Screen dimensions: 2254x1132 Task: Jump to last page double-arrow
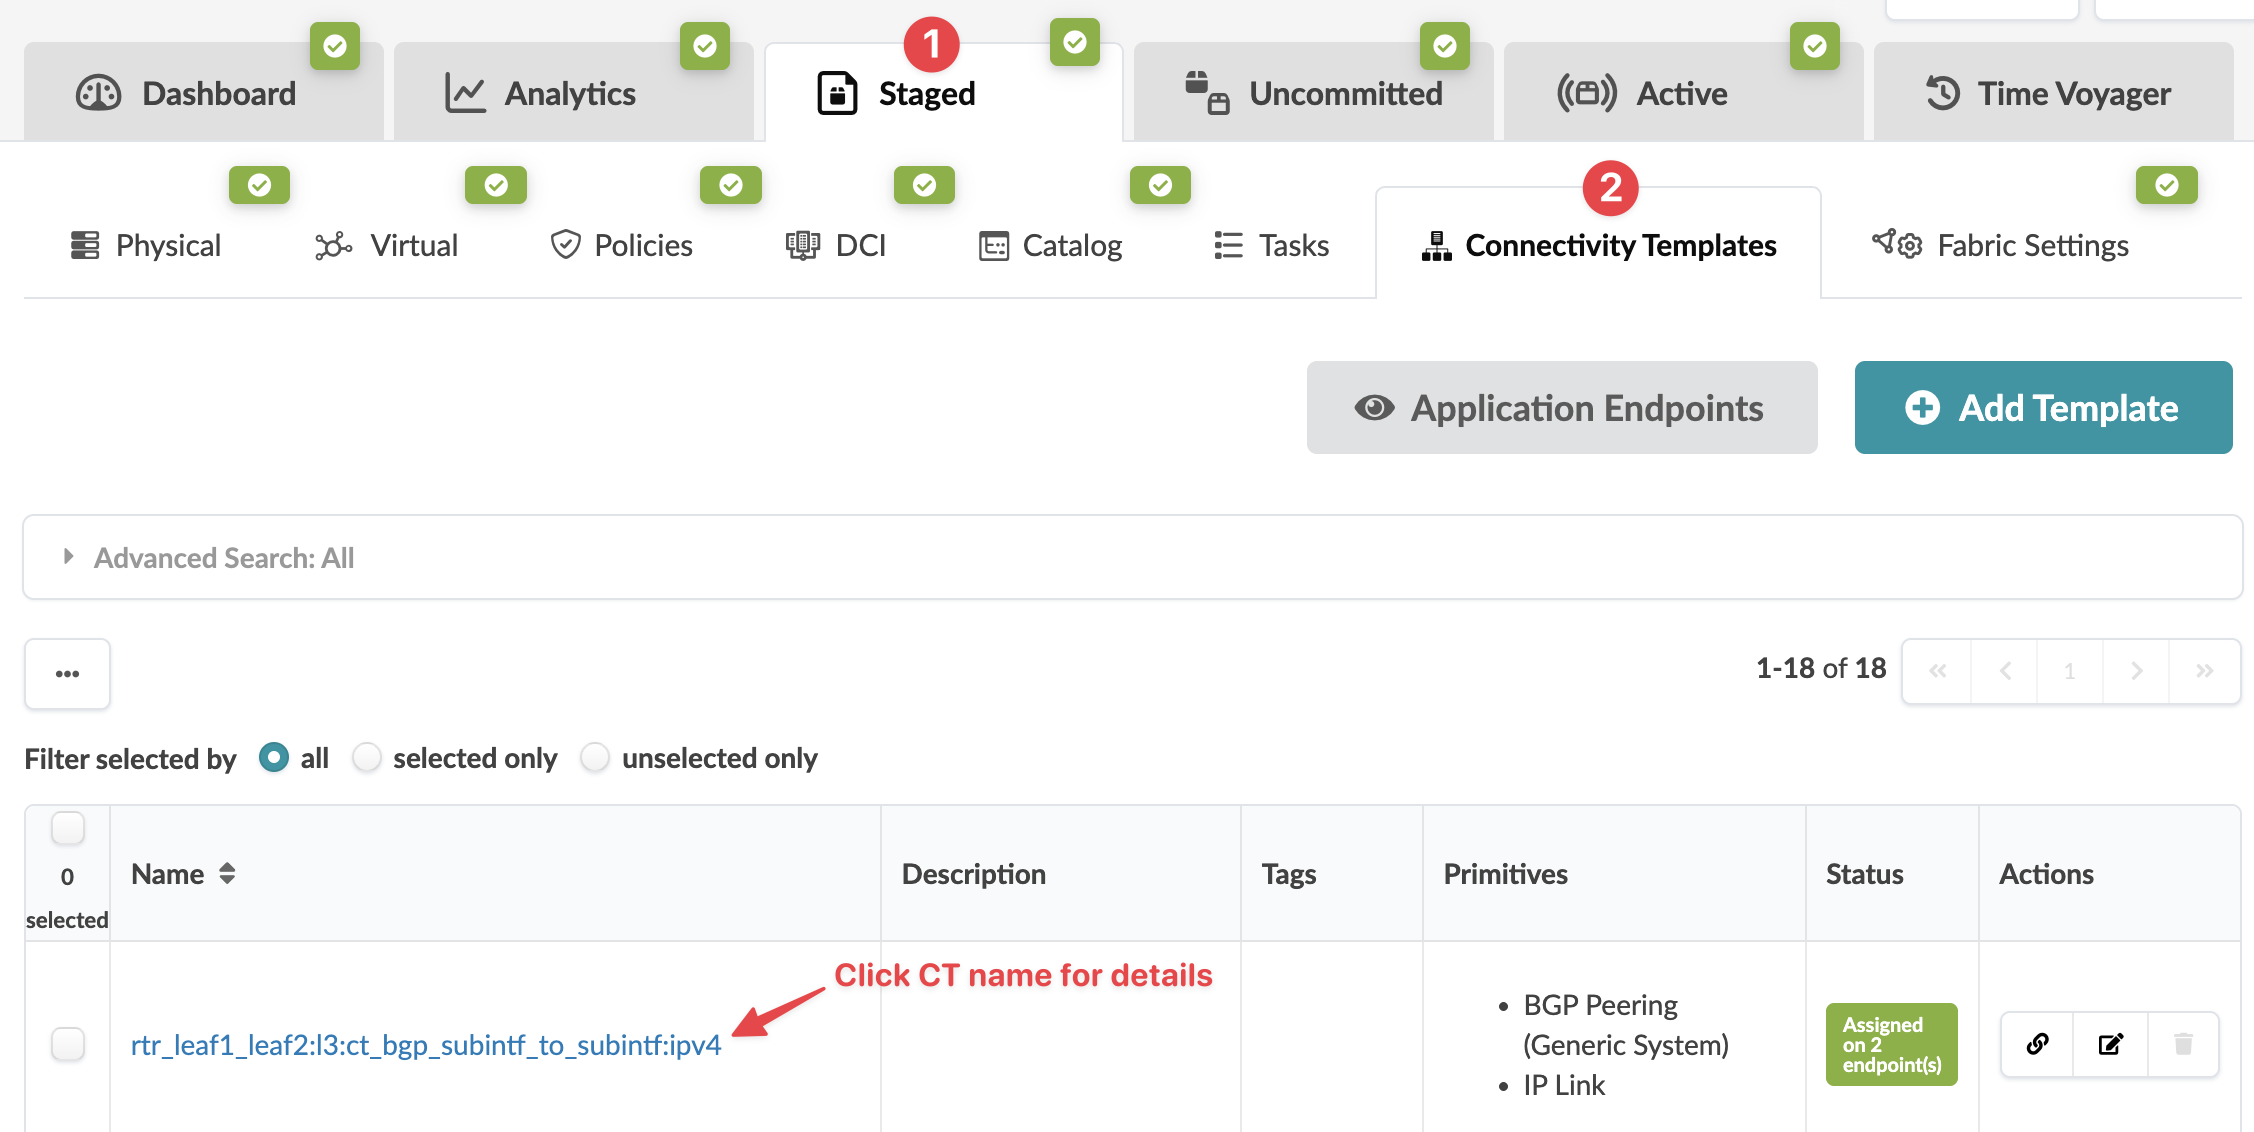tap(2204, 671)
